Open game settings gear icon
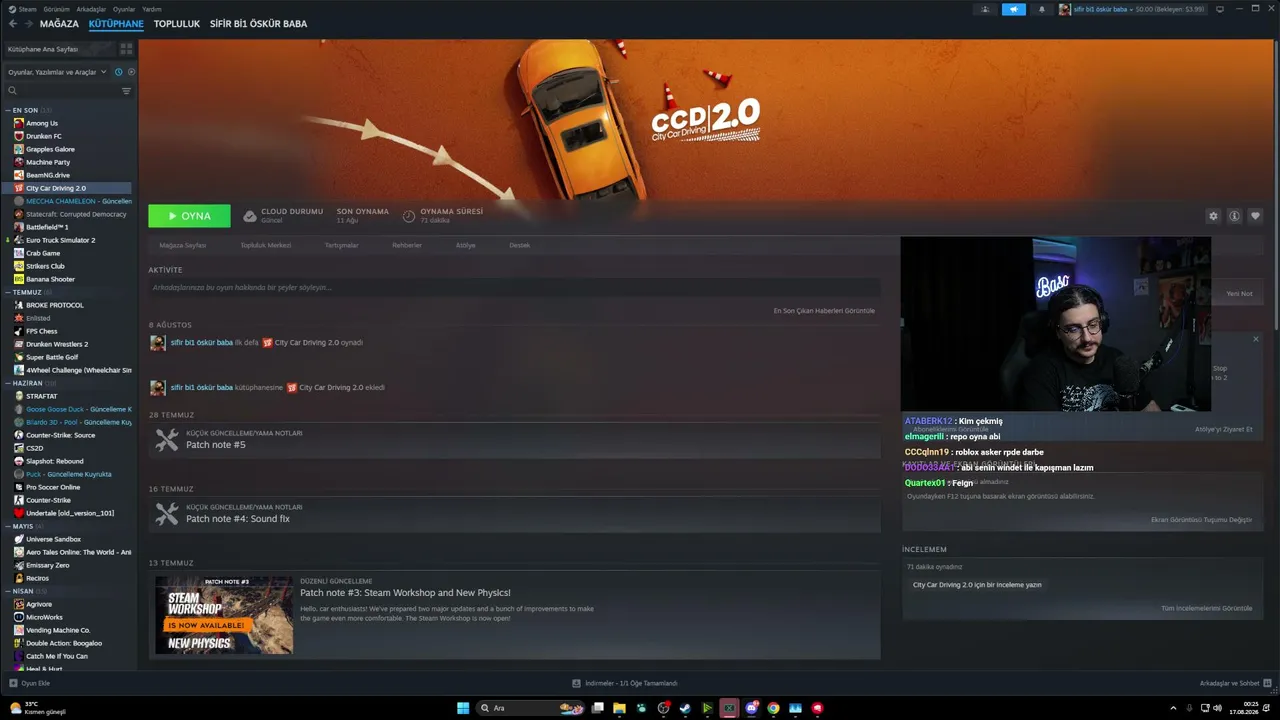1280x720 pixels. tap(1213, 216)
